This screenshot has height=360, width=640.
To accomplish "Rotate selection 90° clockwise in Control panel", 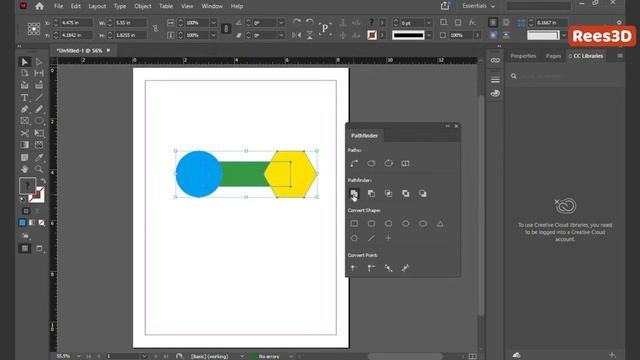I will pyautogui.click(x=297, y=22).
